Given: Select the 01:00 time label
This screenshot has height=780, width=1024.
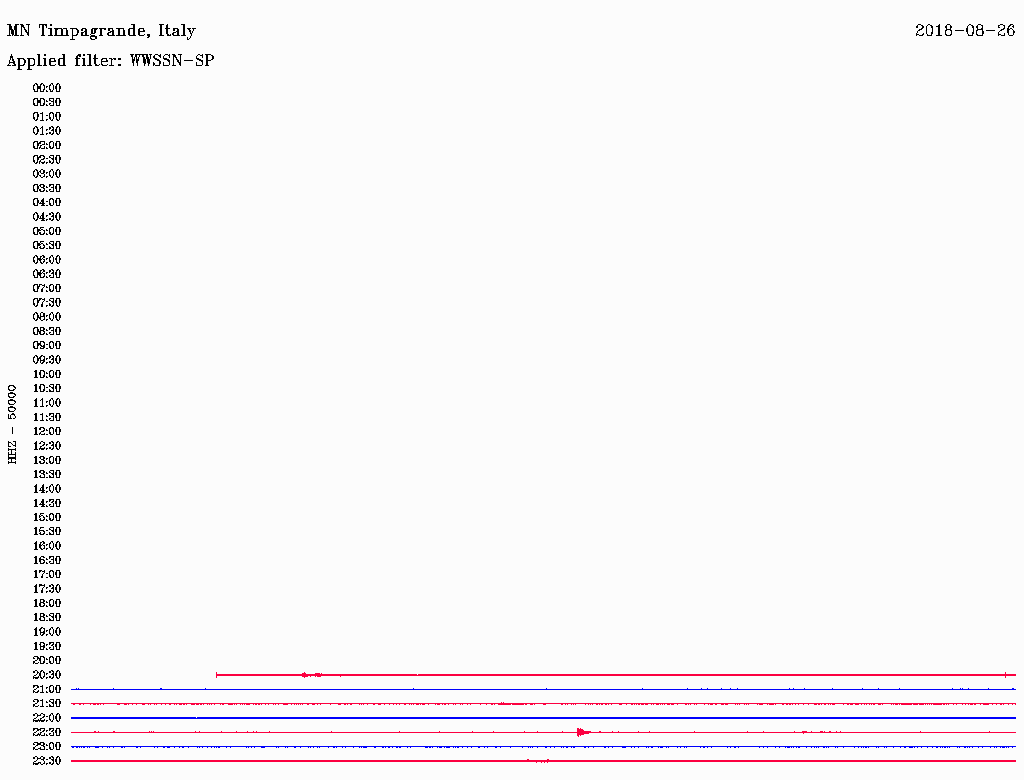Looking at the screenshot, I should [47, 116].
